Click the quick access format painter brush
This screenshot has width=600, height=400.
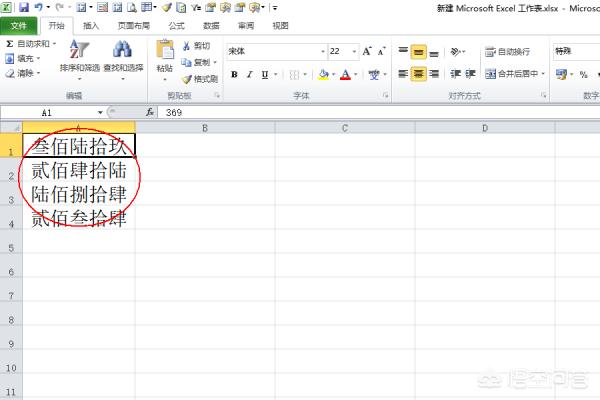click(166, 7)
